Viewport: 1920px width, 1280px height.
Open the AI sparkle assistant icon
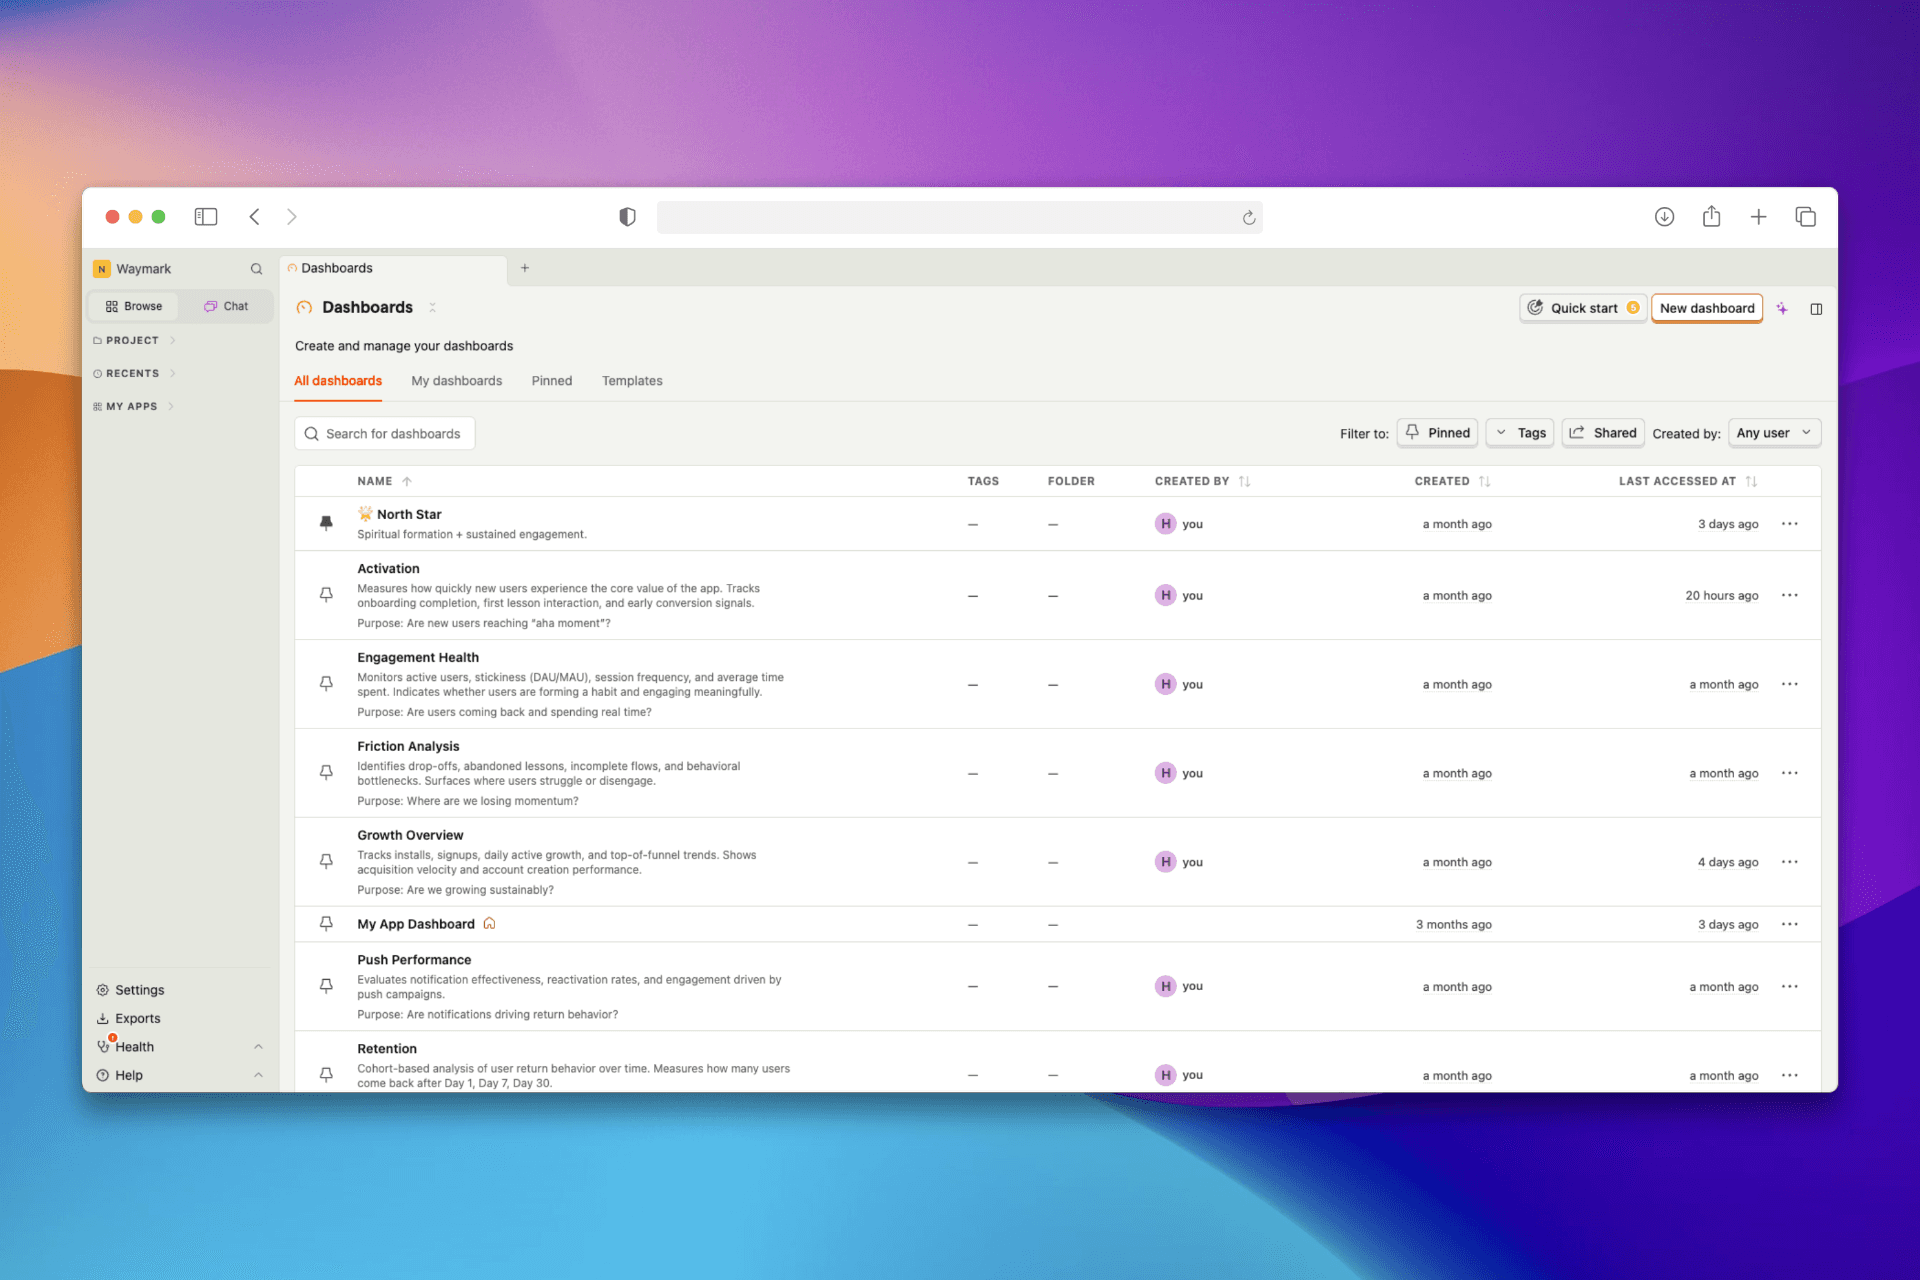1782,309
